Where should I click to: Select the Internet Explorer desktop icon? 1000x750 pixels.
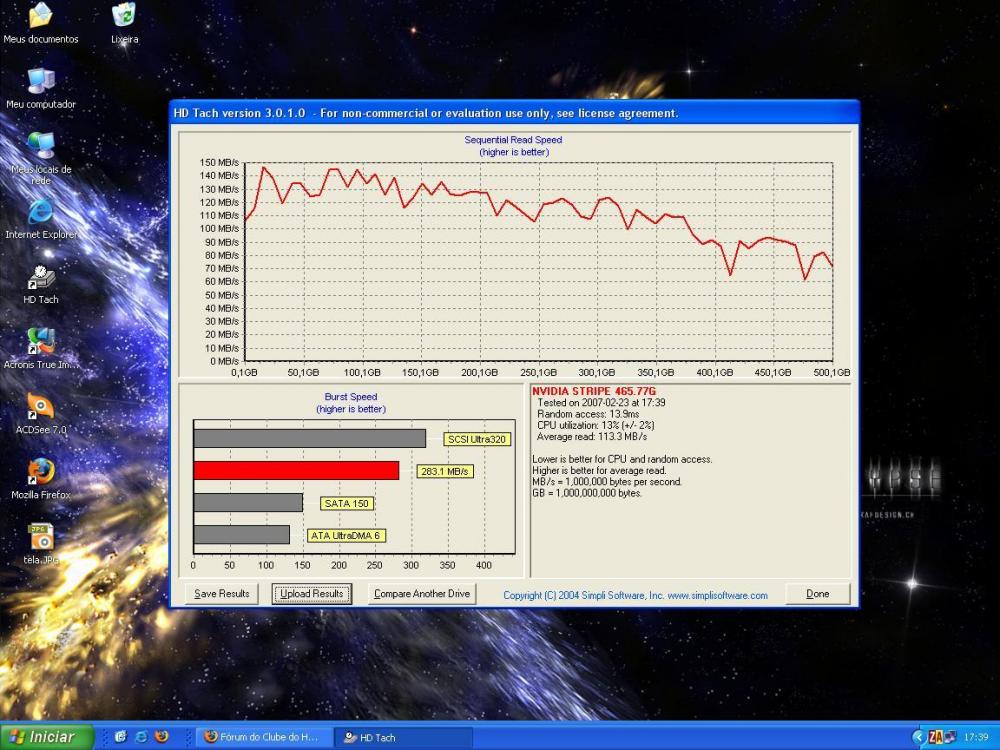[41, 213]
